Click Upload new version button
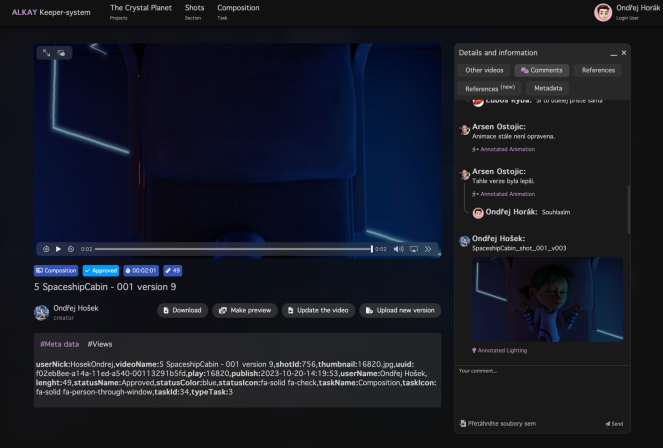663x448 pixels. click(x=400, y=310)
